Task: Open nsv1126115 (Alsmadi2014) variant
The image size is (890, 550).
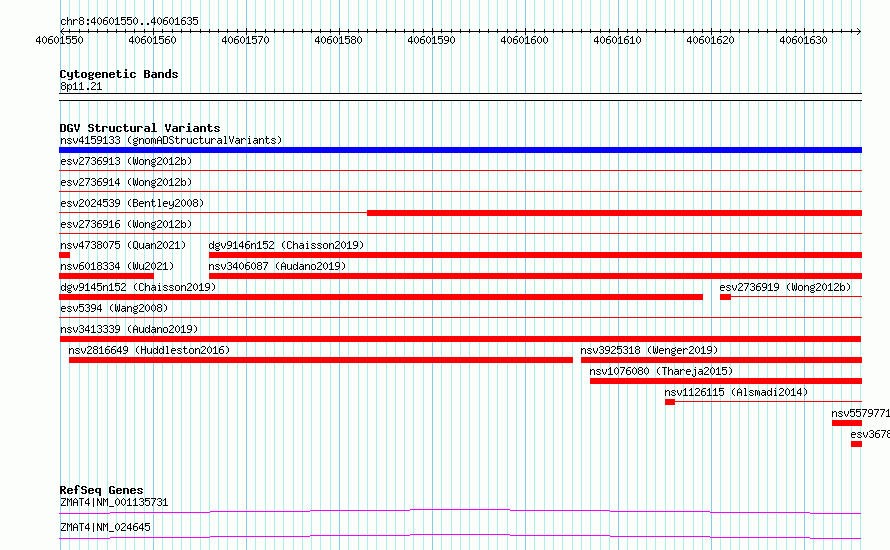Action: pos(736,392)
